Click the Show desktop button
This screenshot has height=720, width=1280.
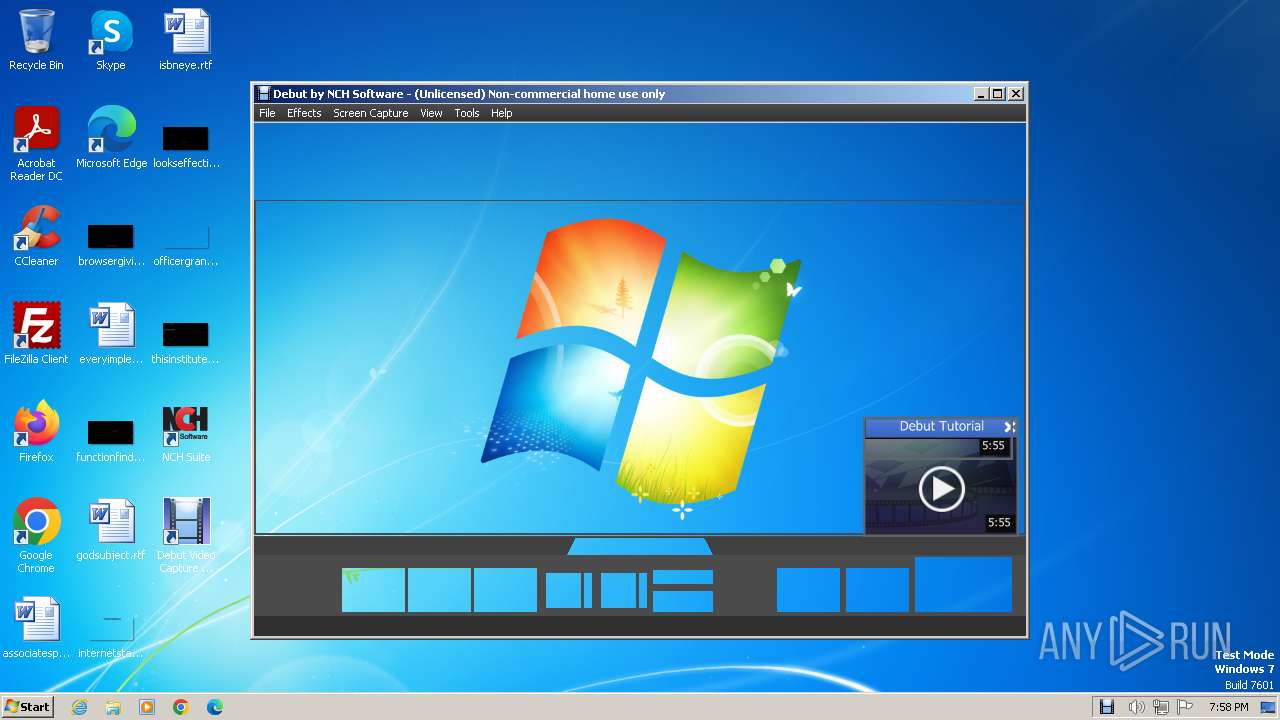[1268, 707]
